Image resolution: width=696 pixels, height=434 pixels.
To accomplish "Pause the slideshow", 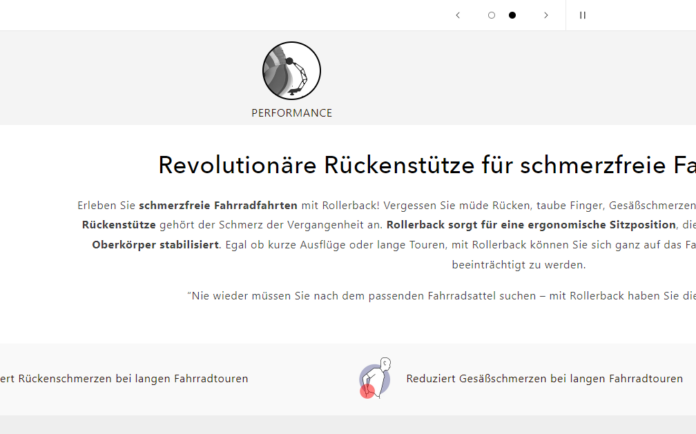I will pyautogui.click(x=582, y=16).
